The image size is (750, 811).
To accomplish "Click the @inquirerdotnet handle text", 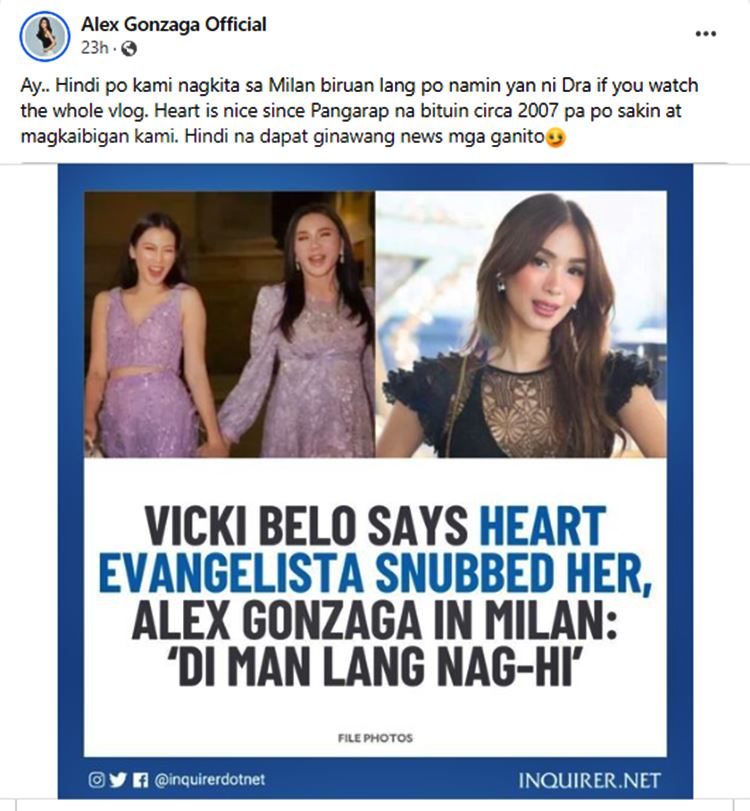I will (209, 779).
